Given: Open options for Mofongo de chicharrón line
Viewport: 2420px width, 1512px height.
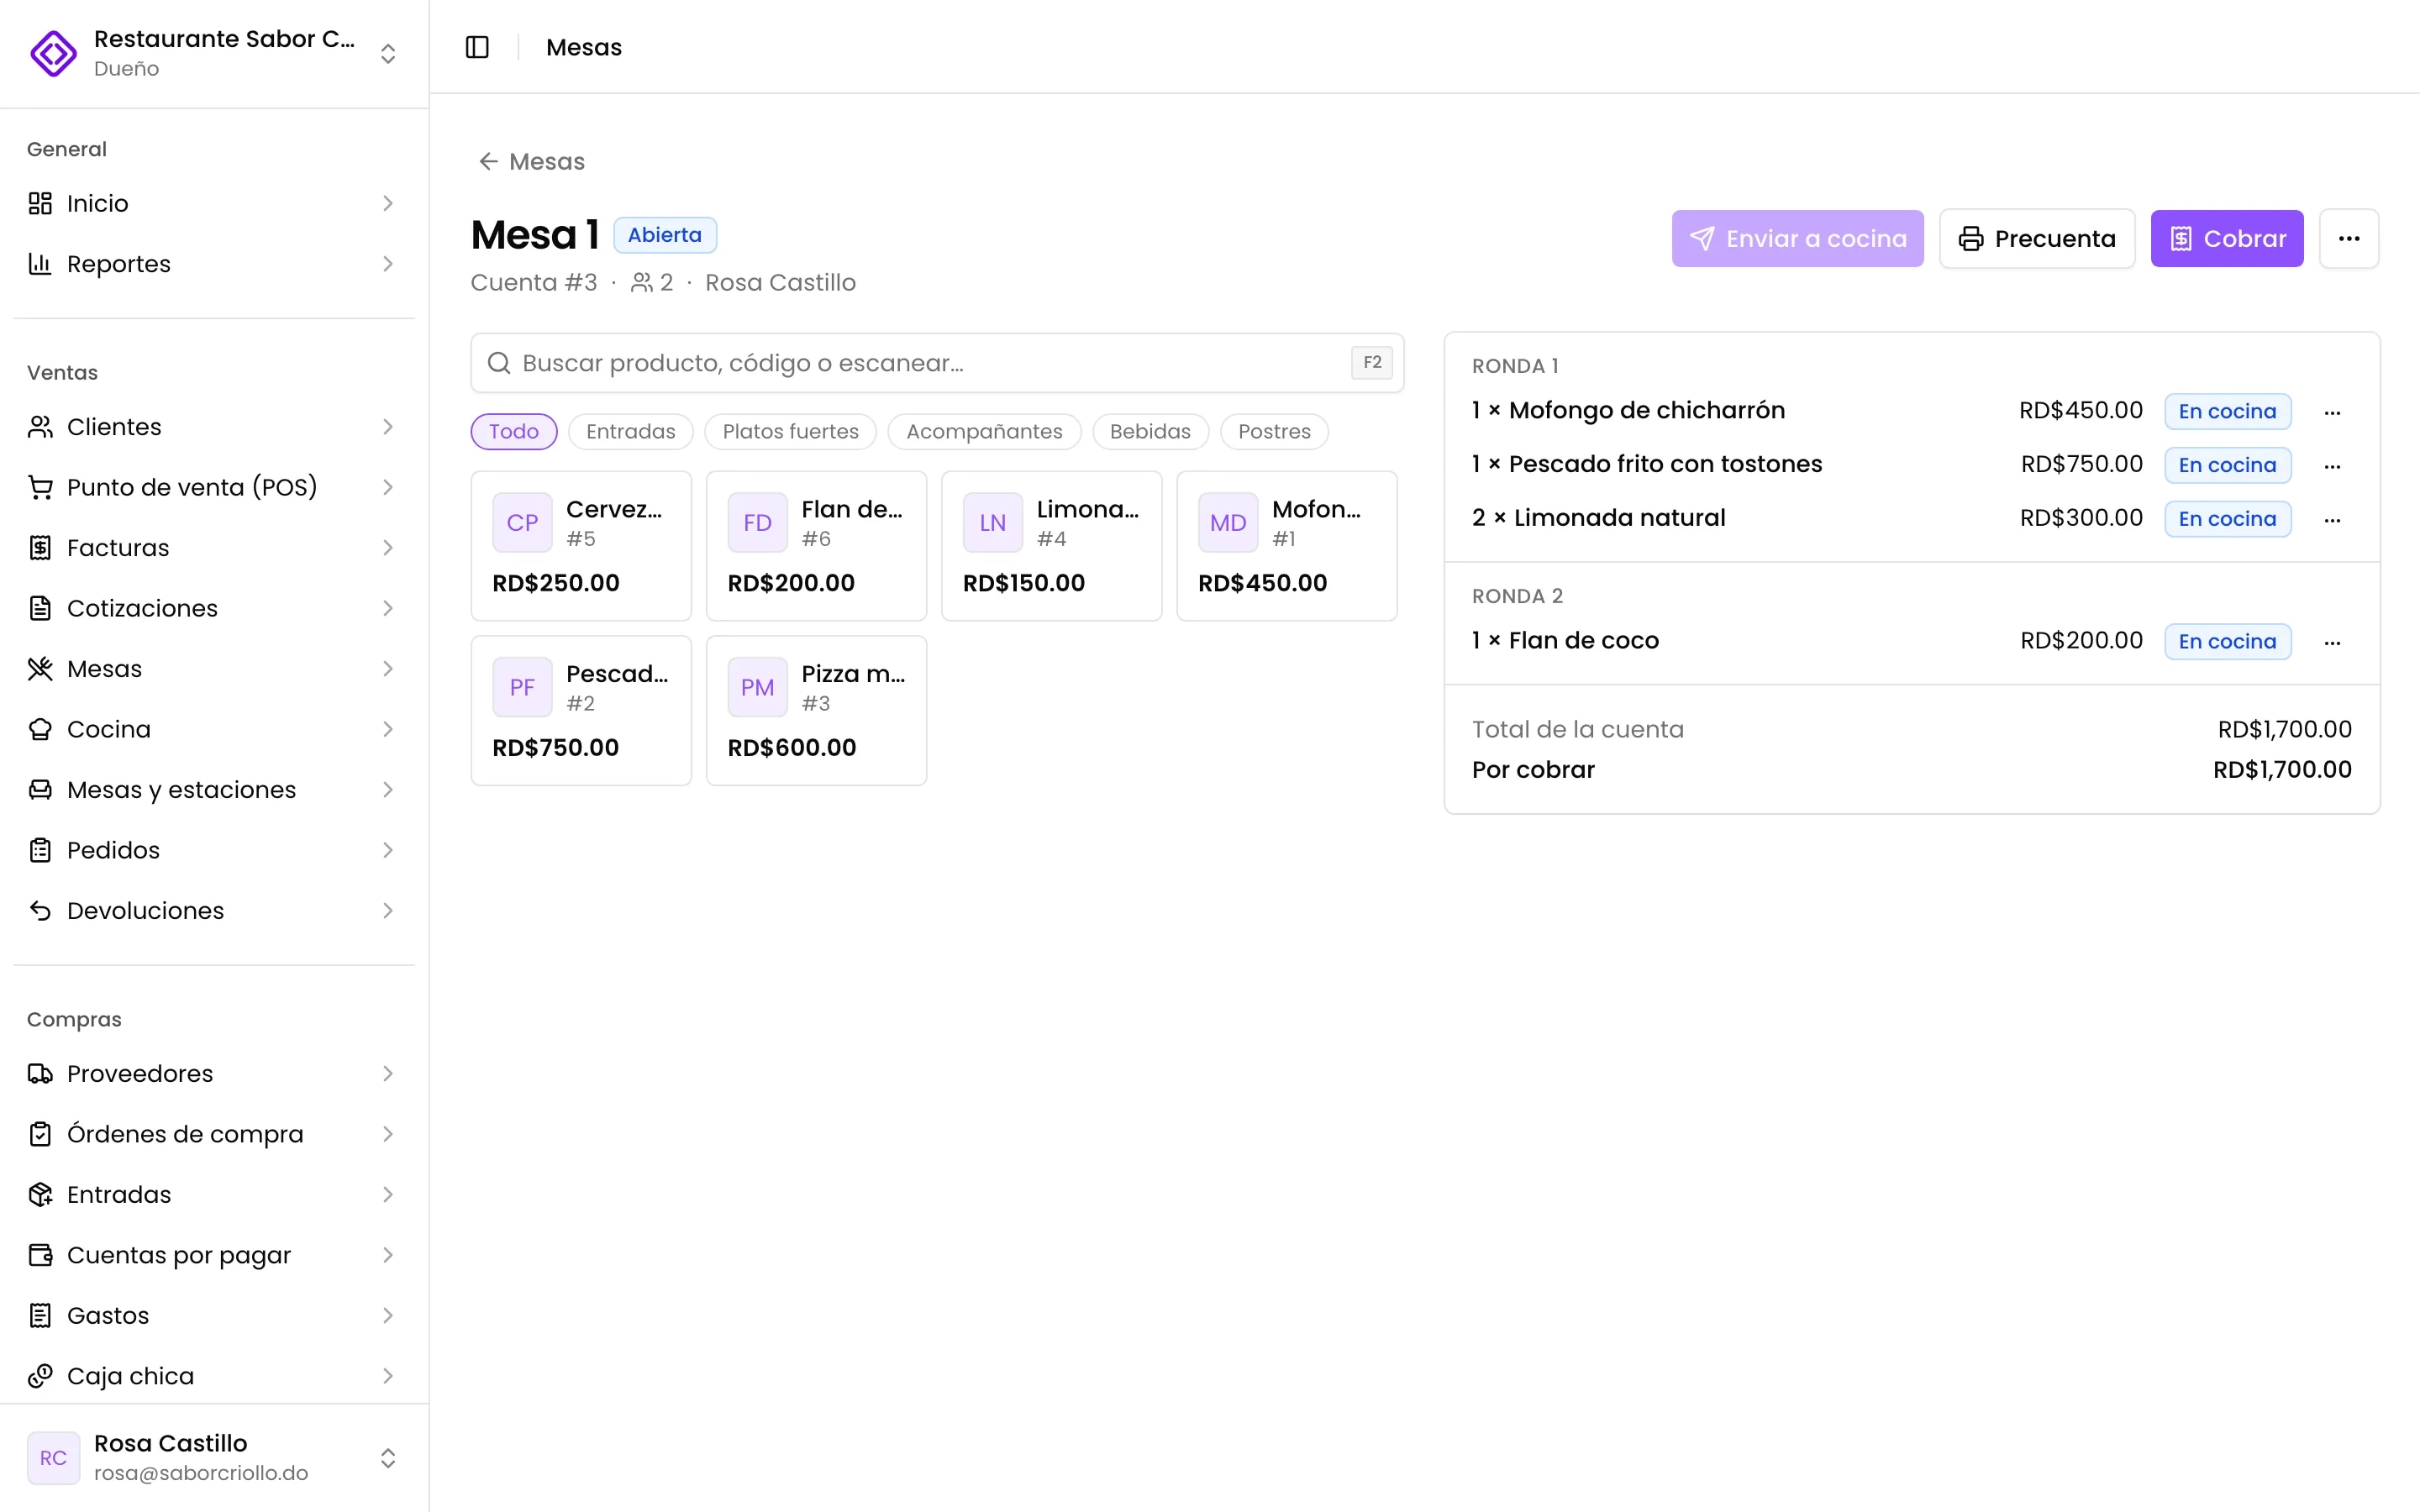Looking at the screenshot, I should coord(2332,412).
